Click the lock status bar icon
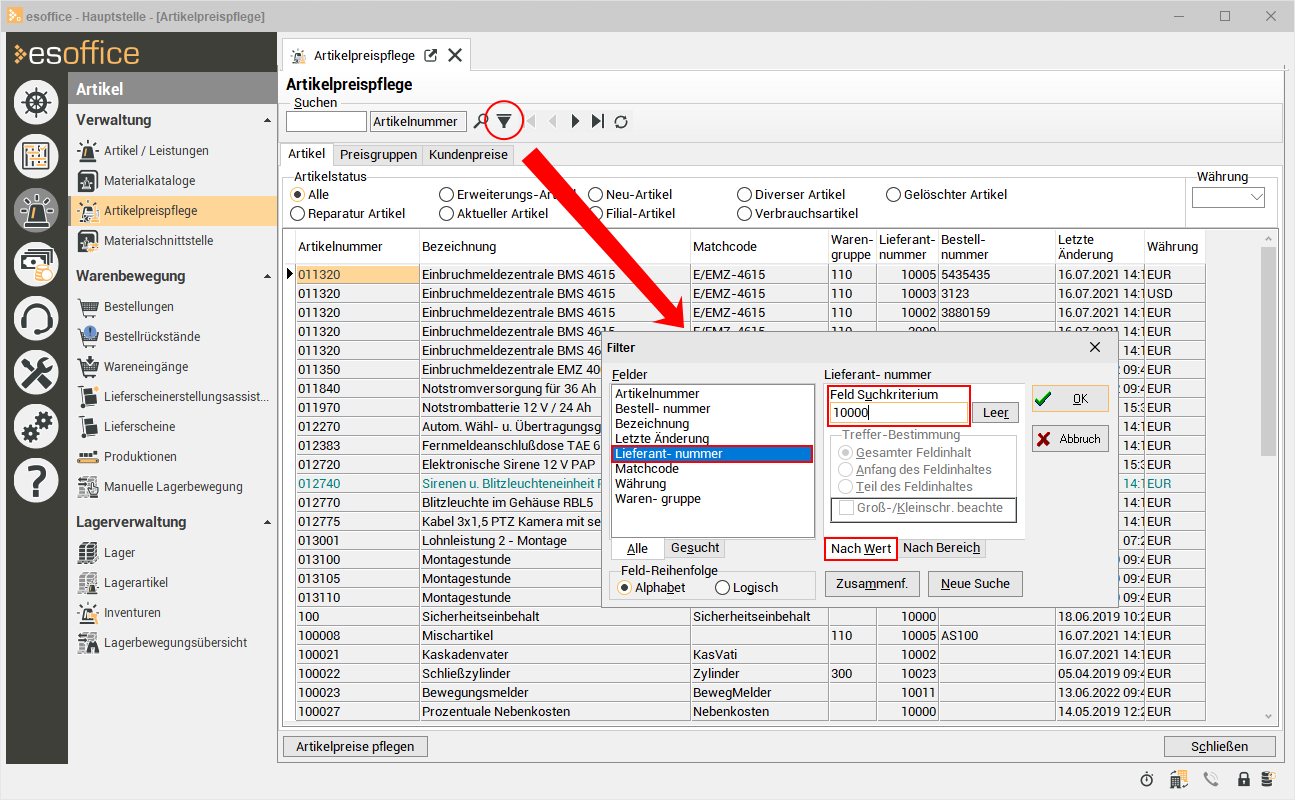This screenshot has width=1295, height=800. click(x=1244, y=779)
